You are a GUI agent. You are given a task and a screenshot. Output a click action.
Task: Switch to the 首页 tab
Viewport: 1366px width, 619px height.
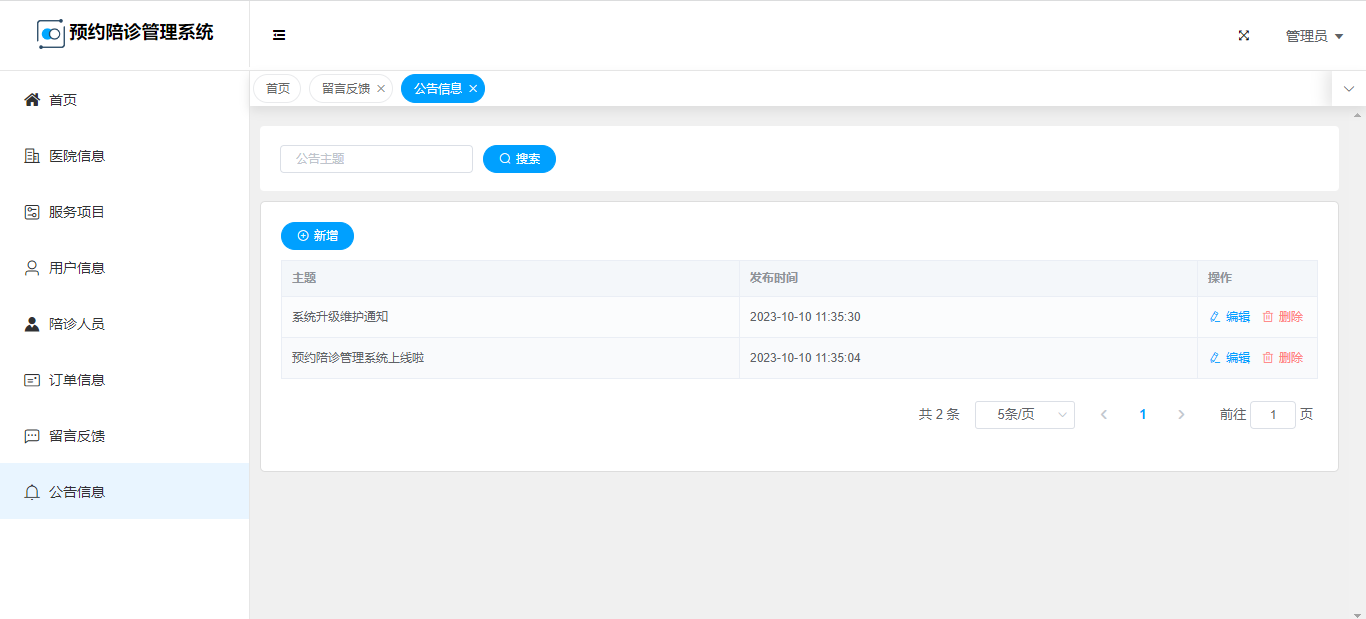(x=277, y=89)
